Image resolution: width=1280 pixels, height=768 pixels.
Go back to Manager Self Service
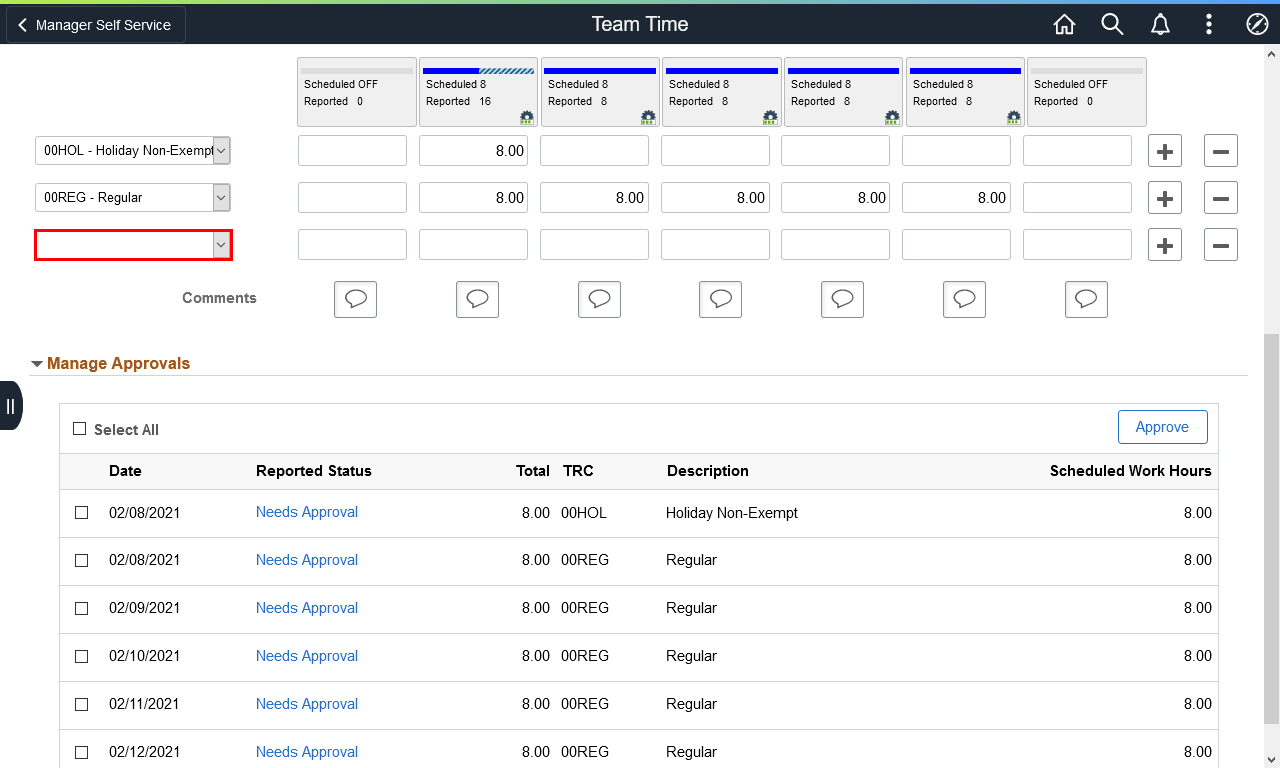point(95,25)
